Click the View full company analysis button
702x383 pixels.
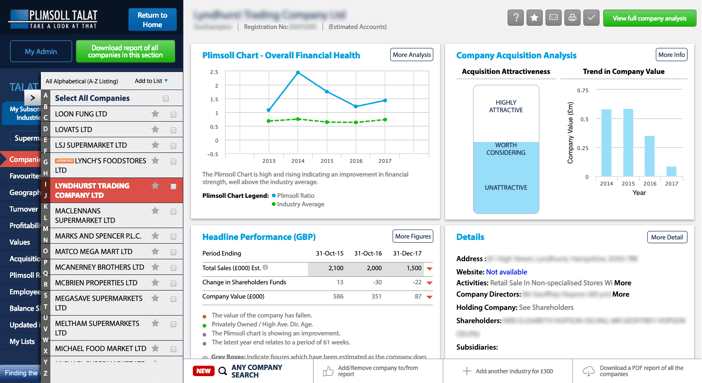[650, 18]
